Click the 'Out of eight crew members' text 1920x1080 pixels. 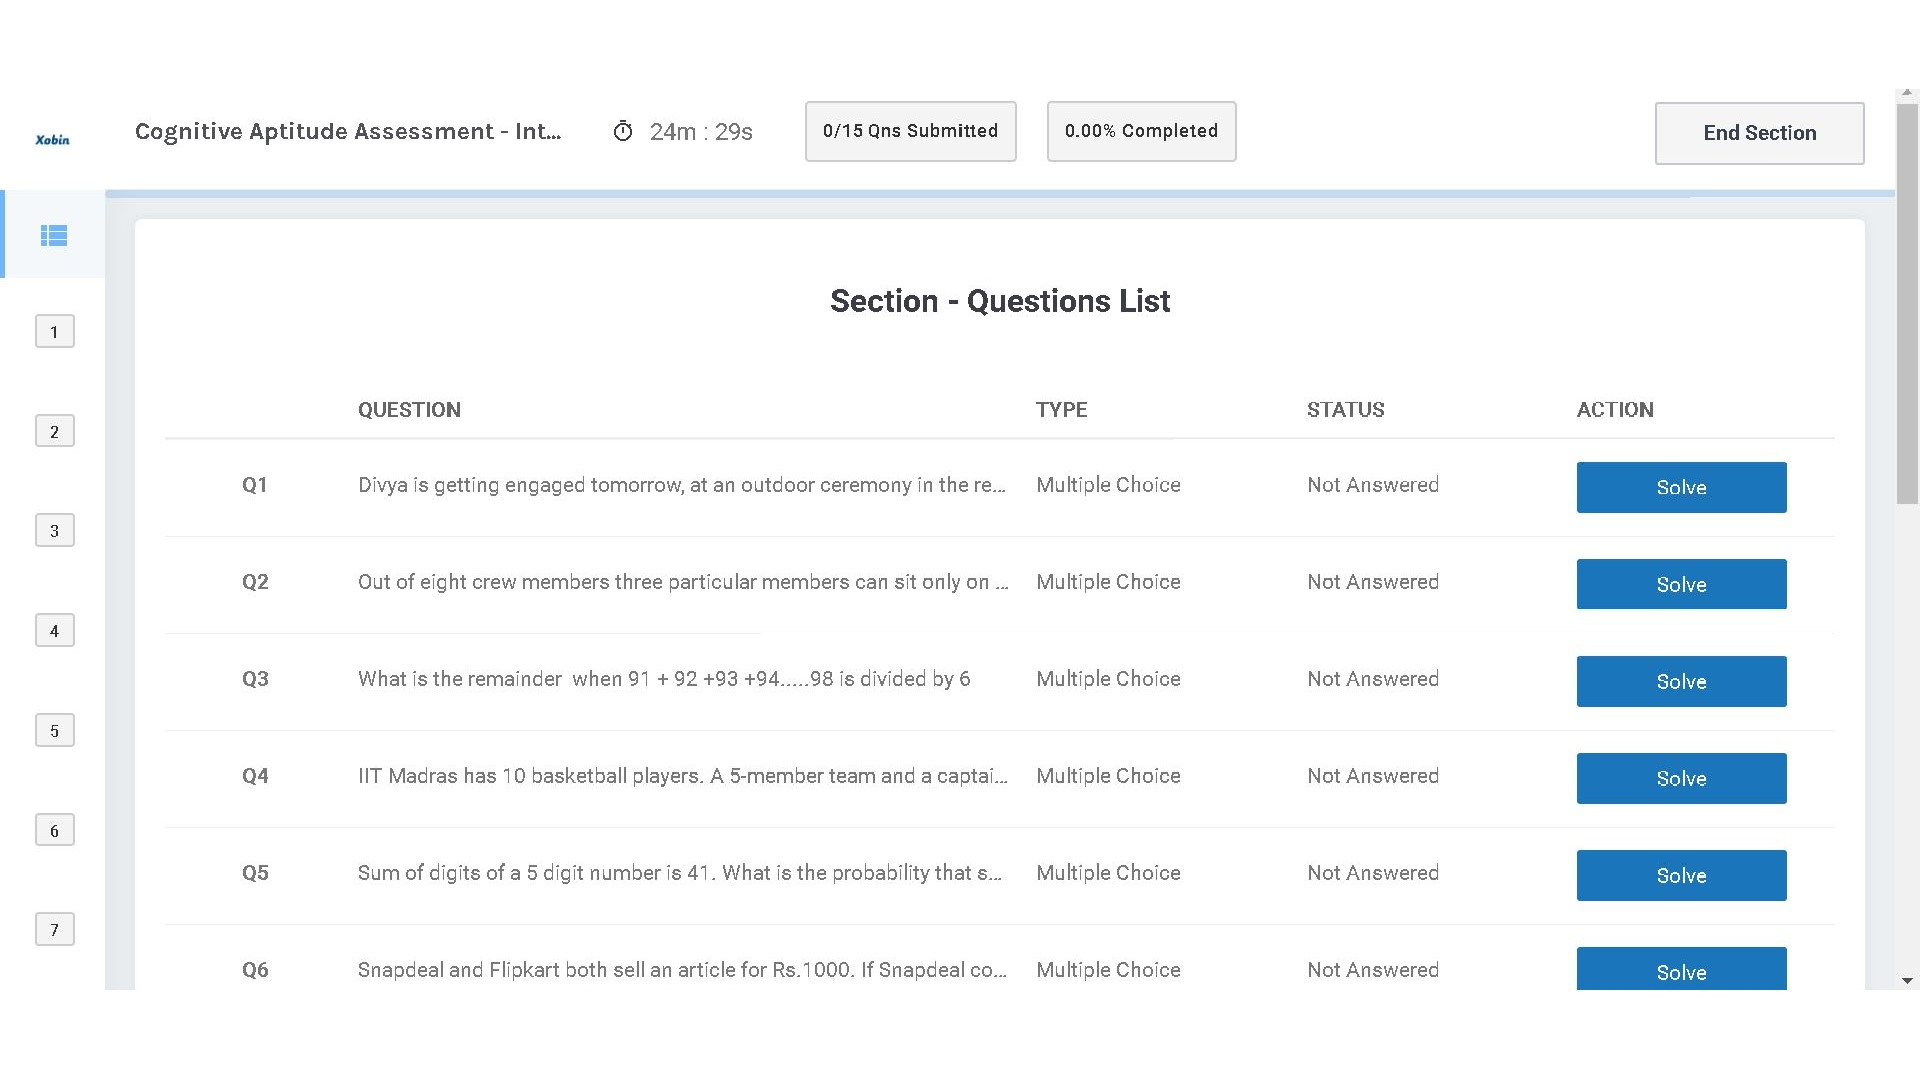pyautogui.click(x=683, y=582)
